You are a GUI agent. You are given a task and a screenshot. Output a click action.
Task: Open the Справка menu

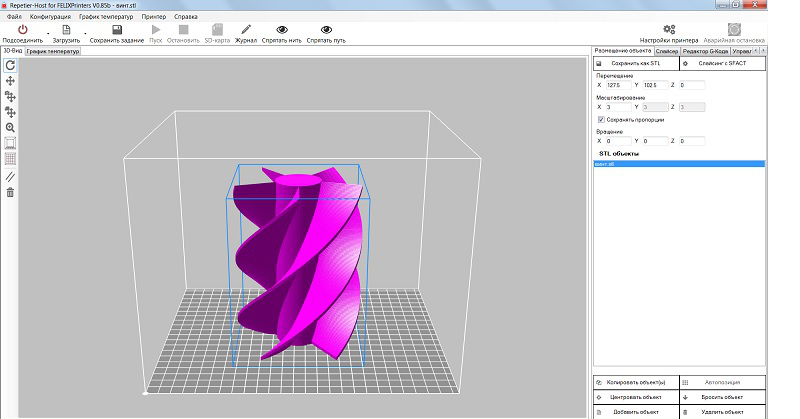[x=186, y=16]
